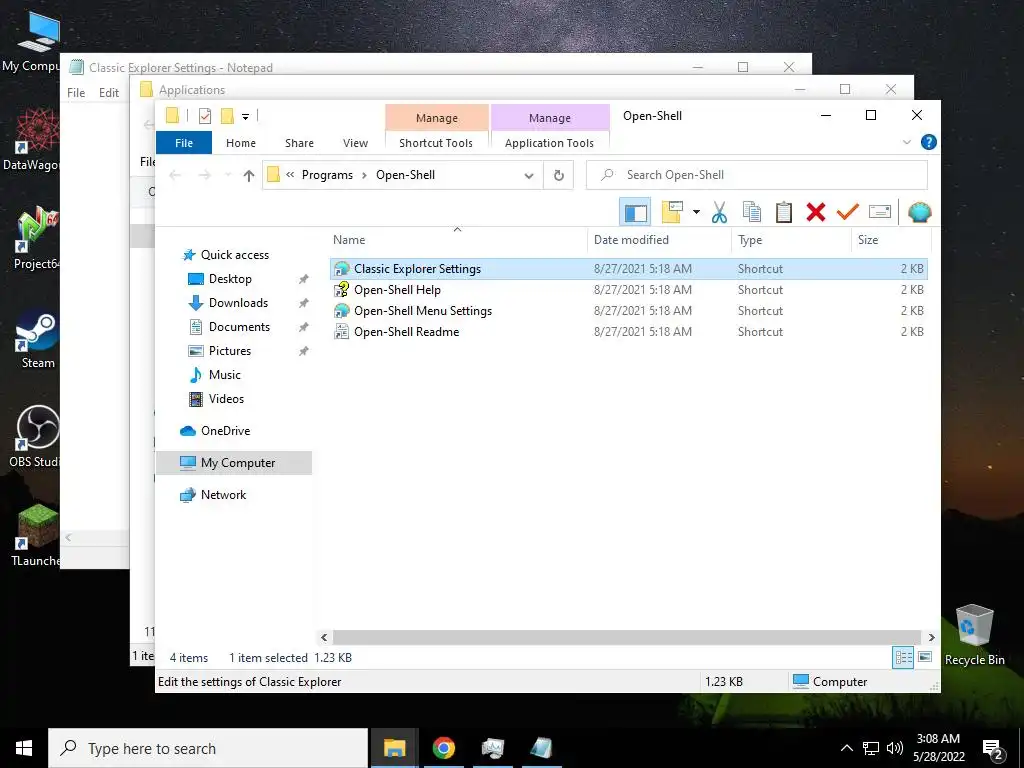This screenshot has width=1024, height=768.
Task: Click the Search Open-Shell field
Action: [x=756, y=175]
